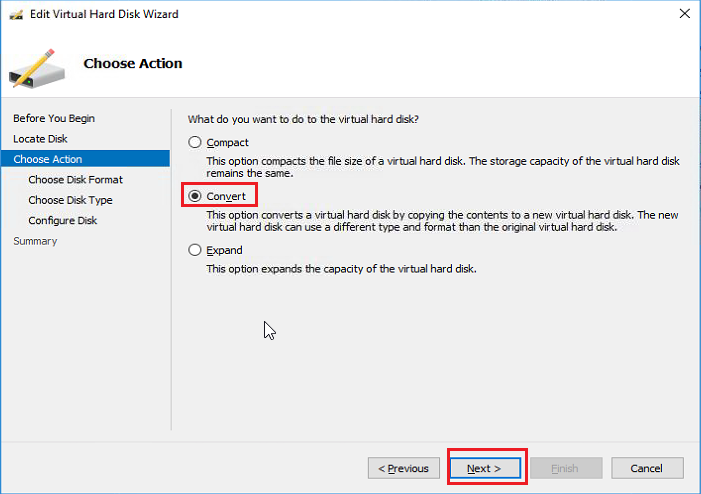Image resolution: width=701 pixels, height=494 pixels.
Task: Select the Compact radio button
Action: [x=195, y=142]
